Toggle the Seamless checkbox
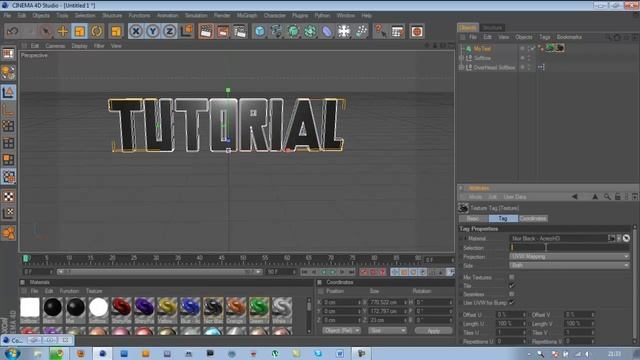 (511, 294)
